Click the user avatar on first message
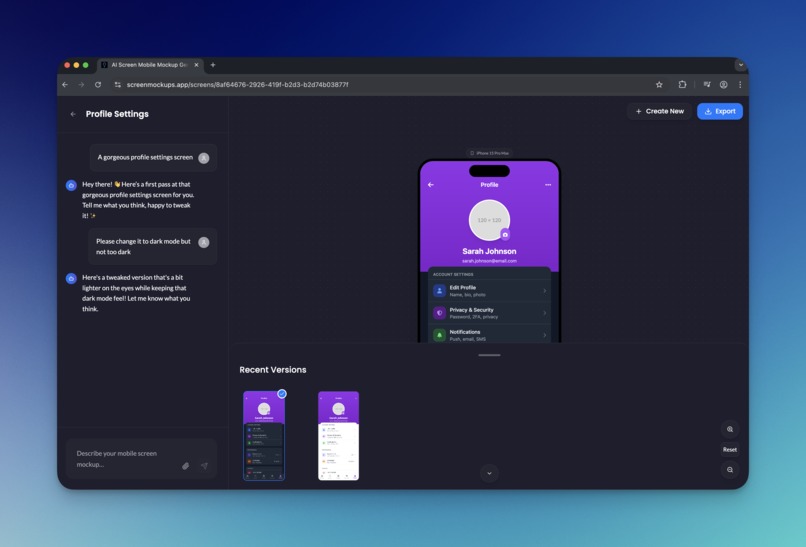 point(204,158)
